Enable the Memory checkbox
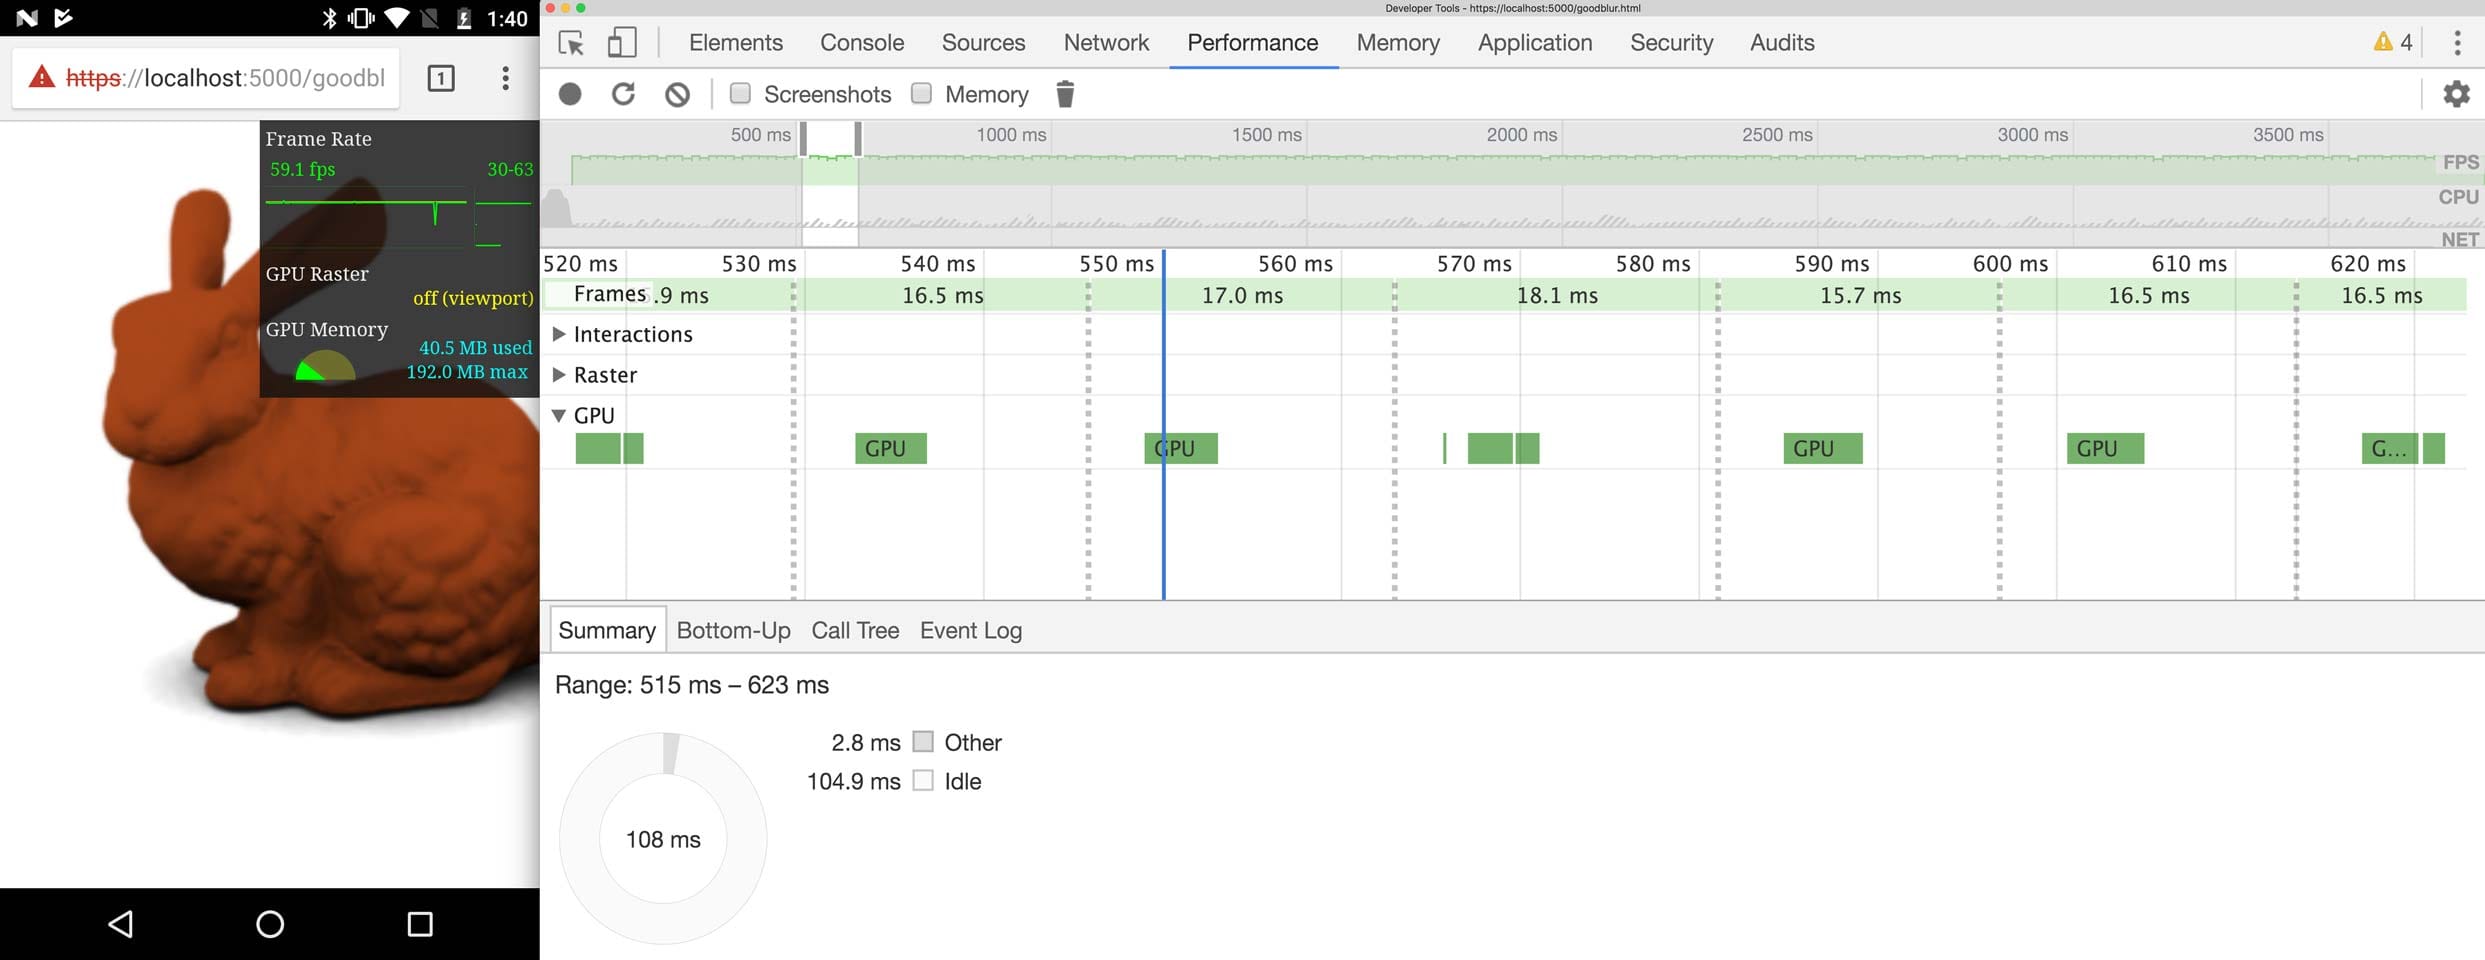 (x=922, y=94)
